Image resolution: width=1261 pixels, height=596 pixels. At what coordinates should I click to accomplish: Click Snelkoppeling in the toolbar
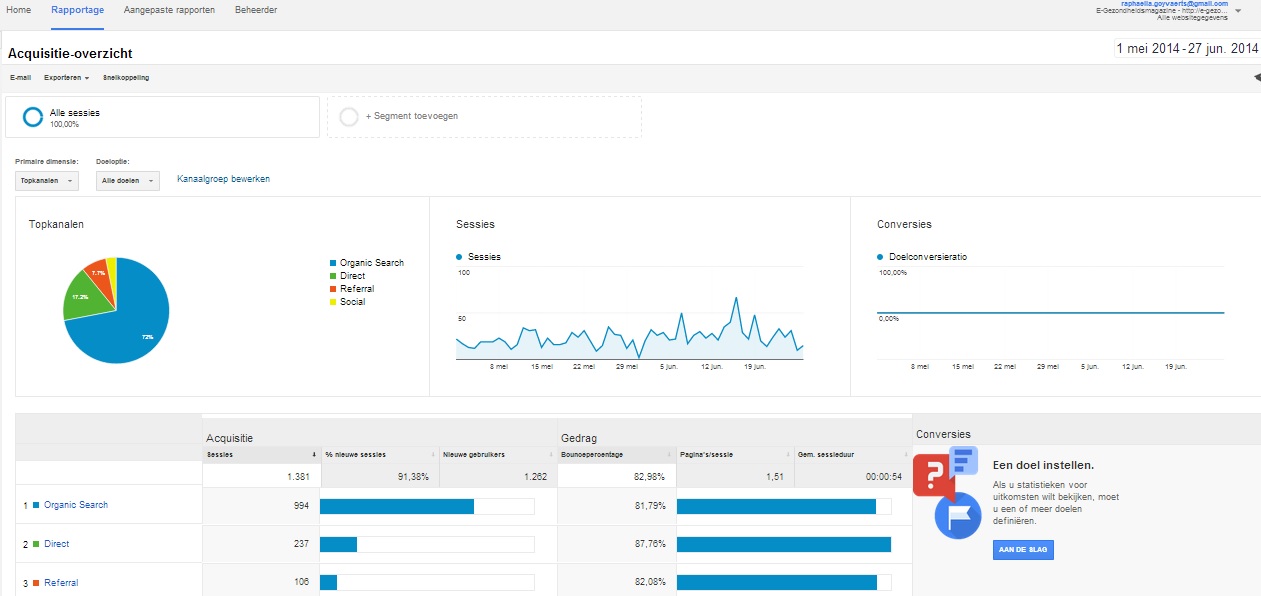coord(126,77)
